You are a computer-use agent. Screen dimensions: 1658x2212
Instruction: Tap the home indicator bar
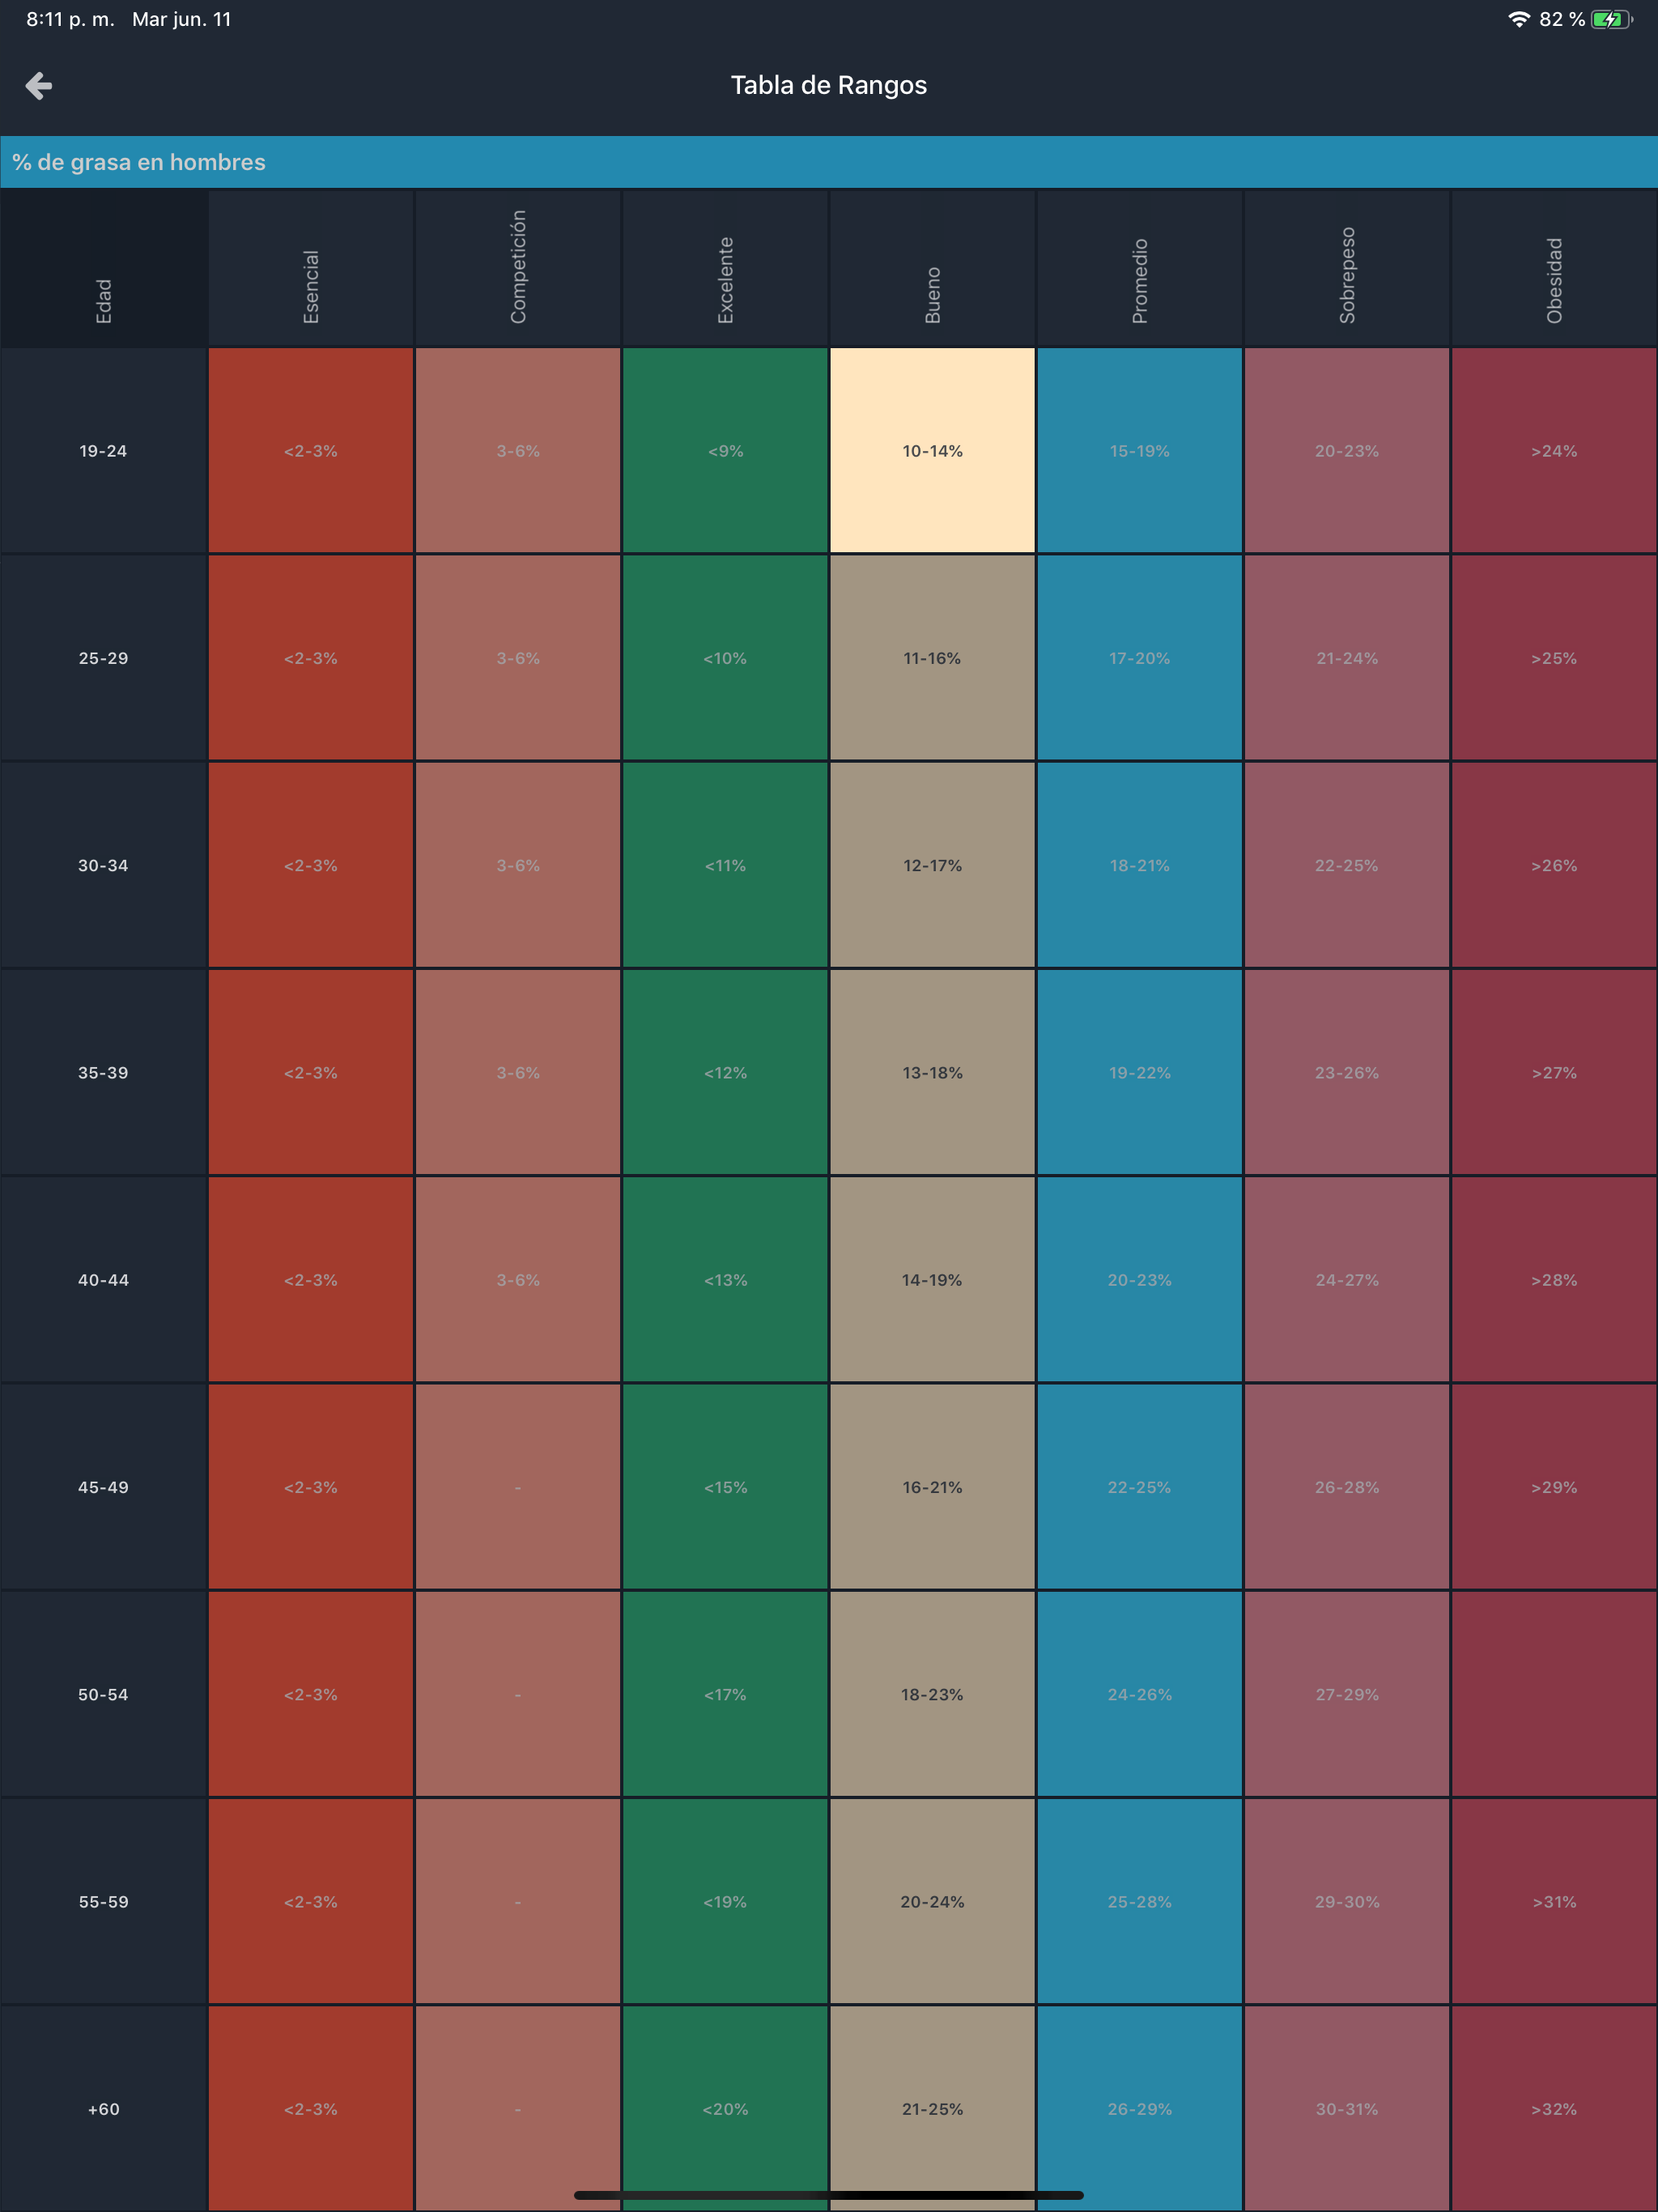point(828,2195)
